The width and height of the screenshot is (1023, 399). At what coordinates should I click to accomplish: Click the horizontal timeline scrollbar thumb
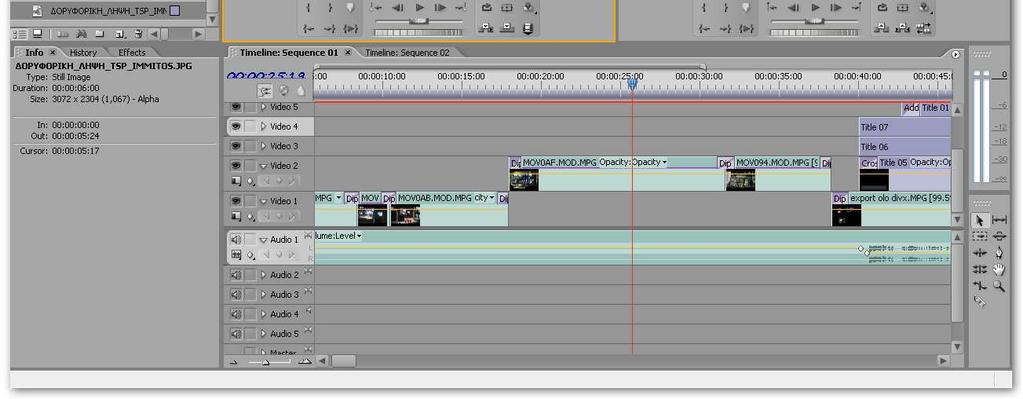point(344,361)
